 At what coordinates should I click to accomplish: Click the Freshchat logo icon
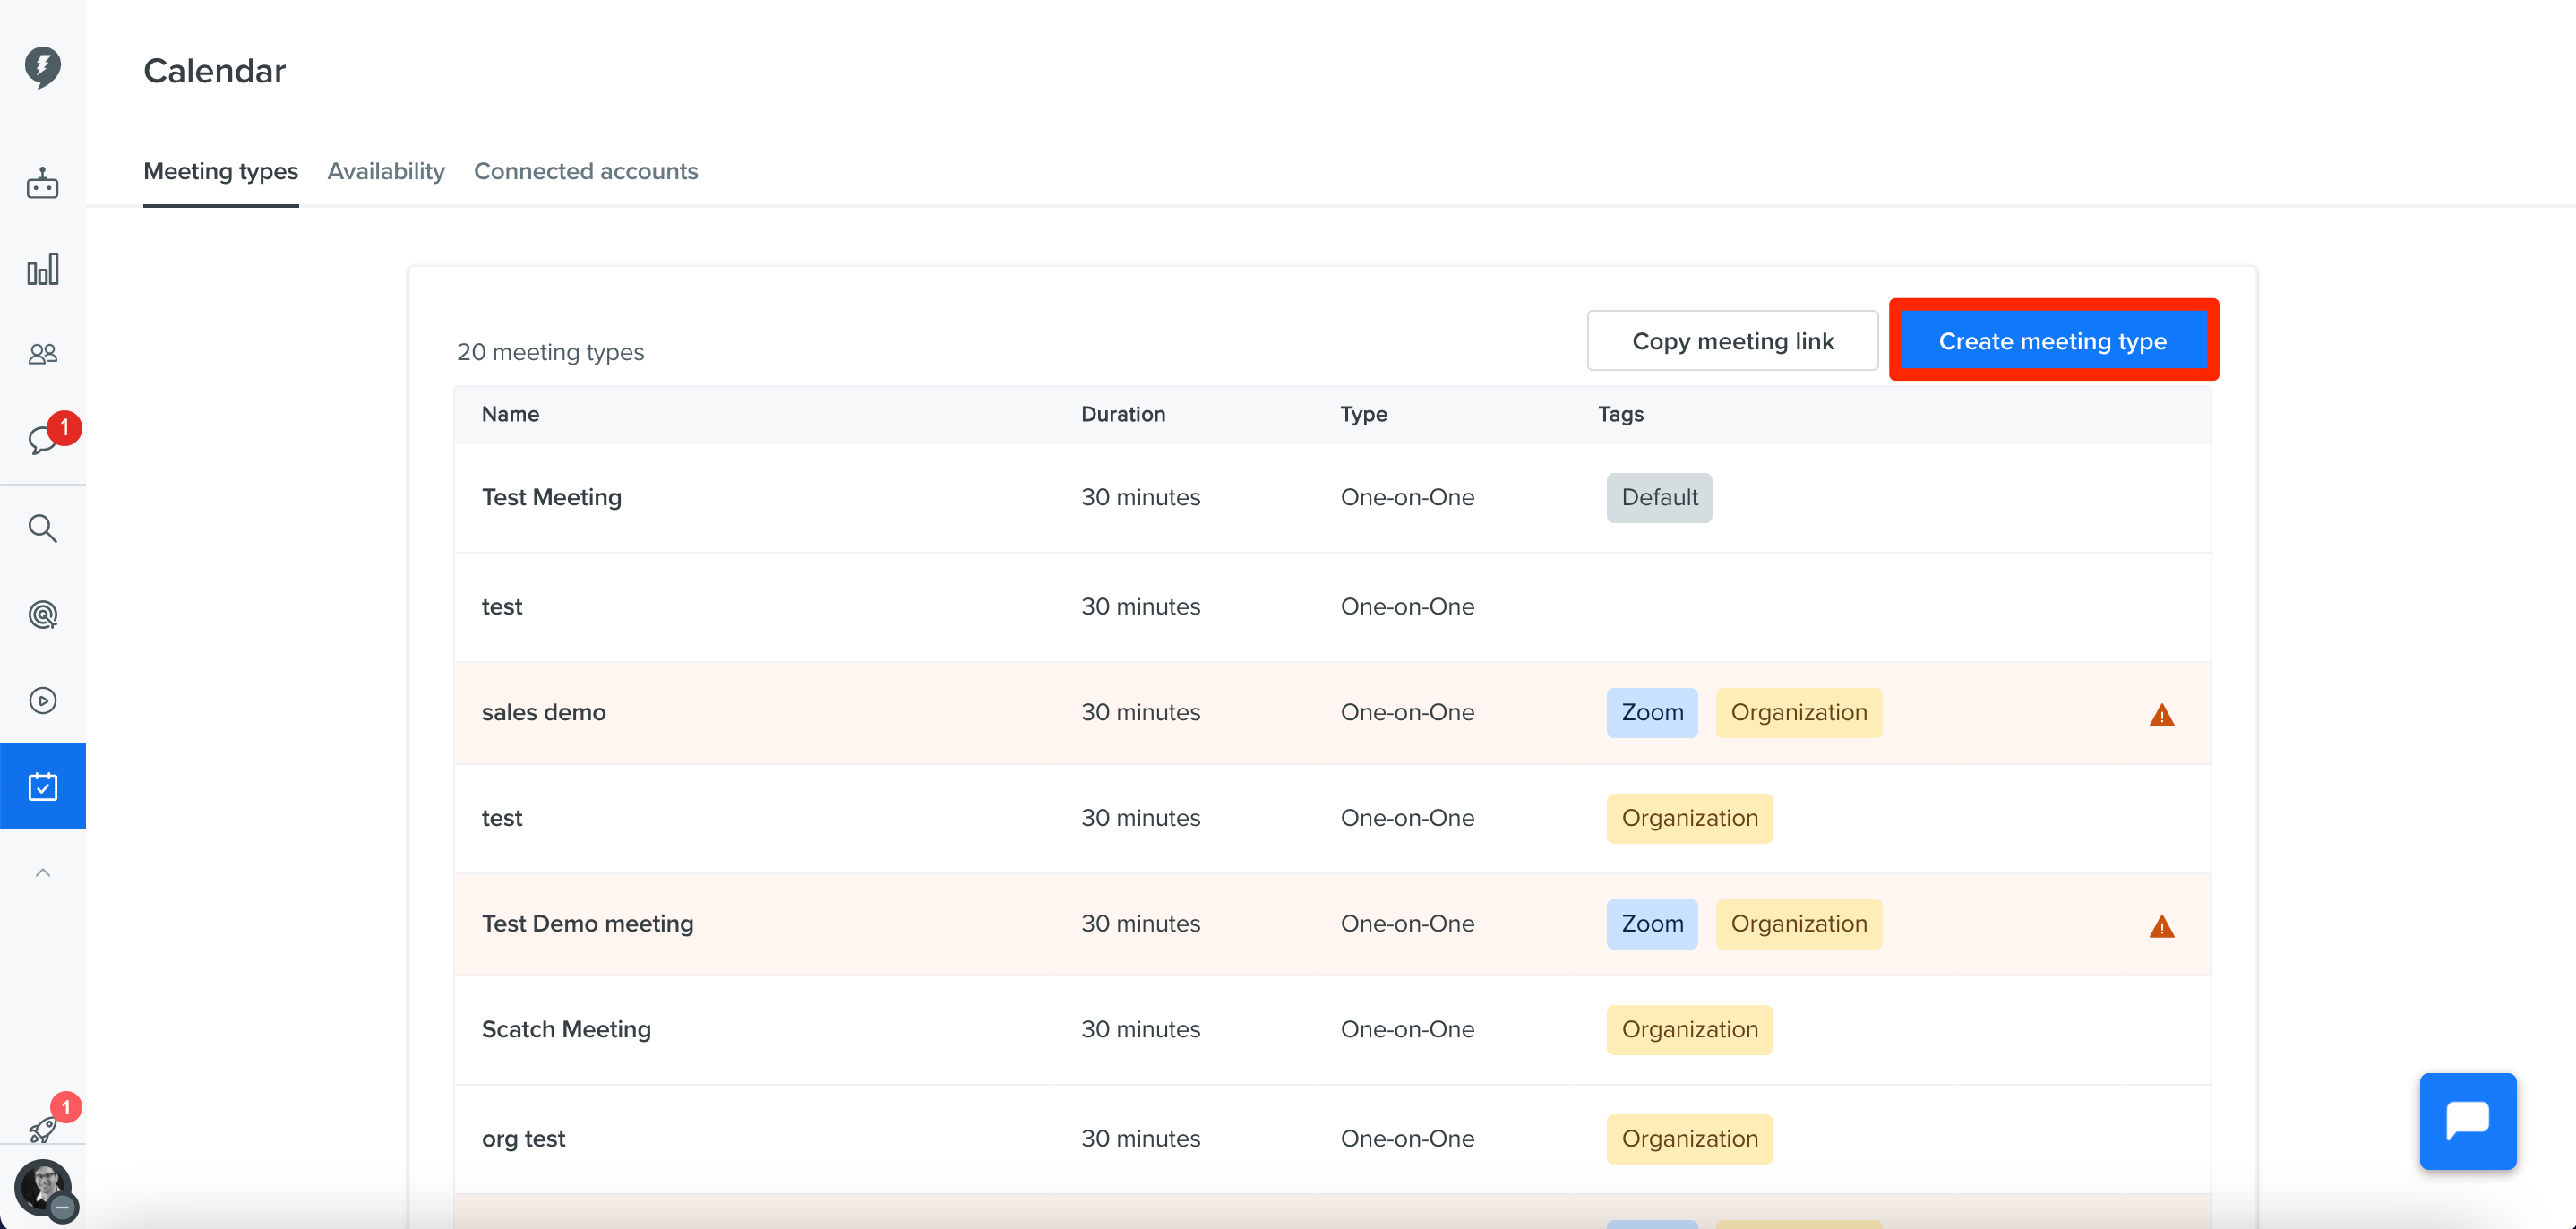coord(42,67)
